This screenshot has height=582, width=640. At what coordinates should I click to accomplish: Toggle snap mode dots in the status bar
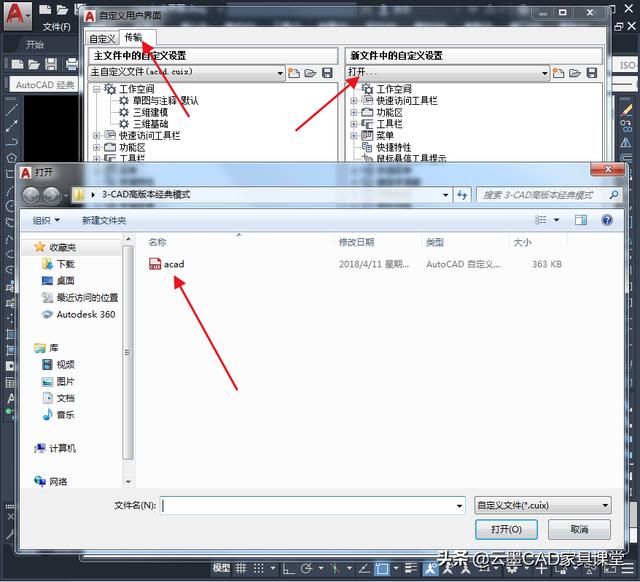pos(258,568)
